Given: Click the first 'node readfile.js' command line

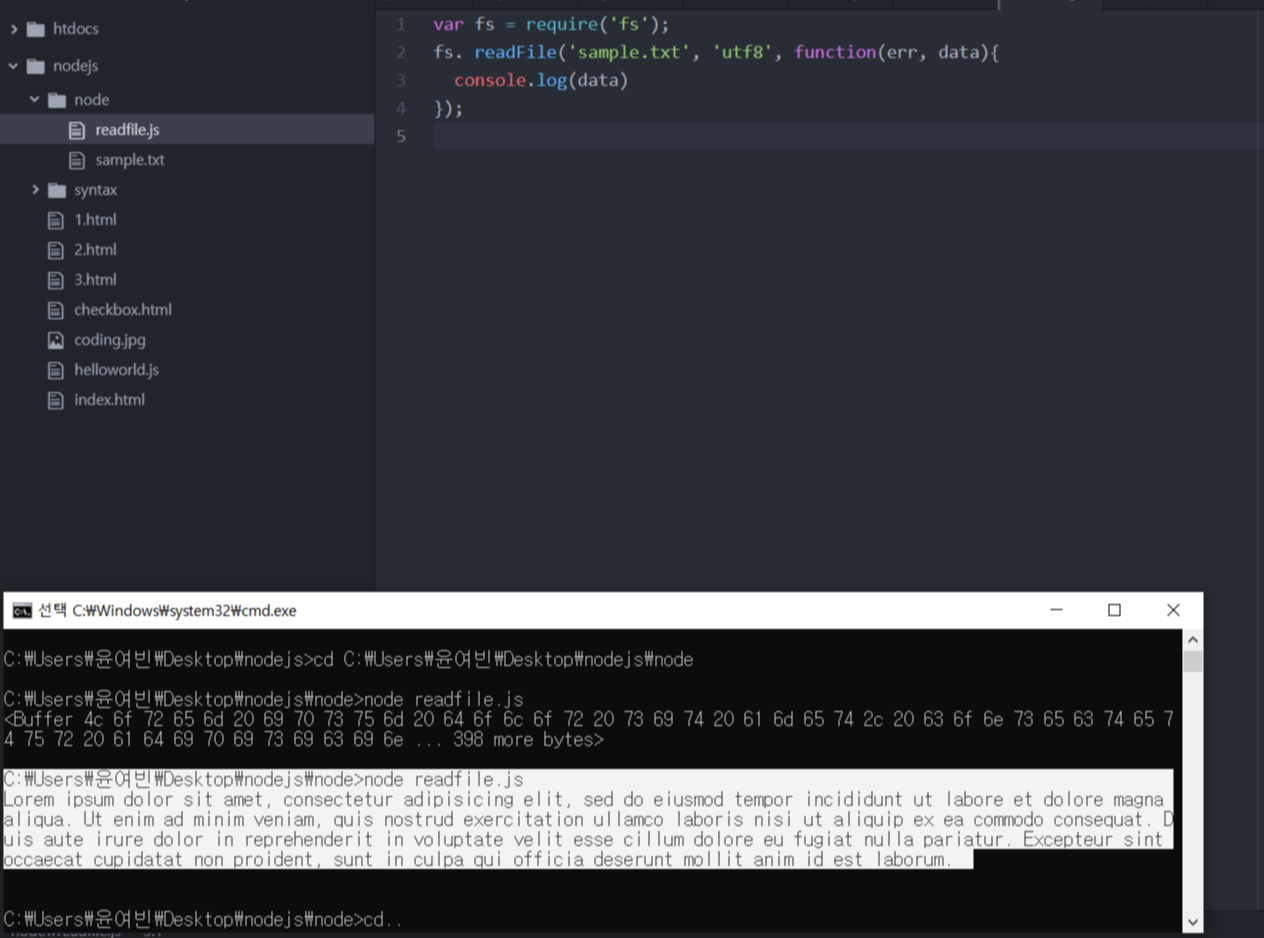Looking at the screenshot, I should (x=264, y=699).
